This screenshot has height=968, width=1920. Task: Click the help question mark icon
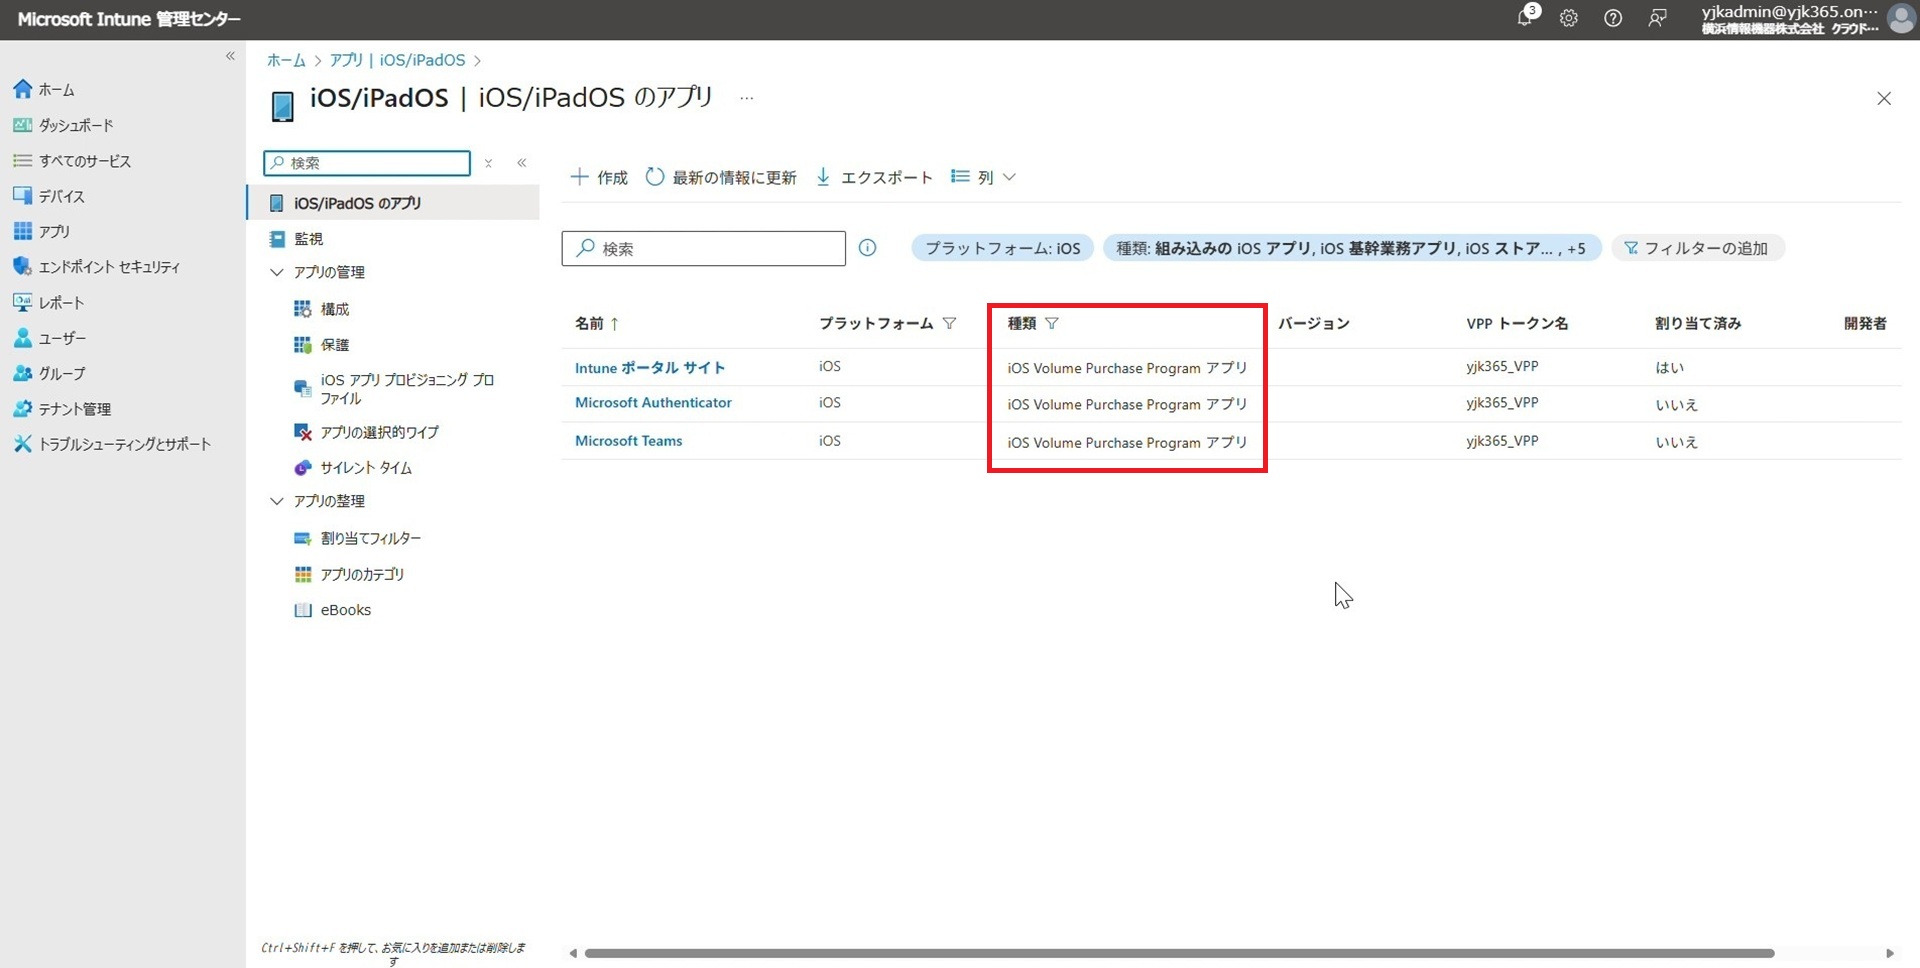click(1612, 18)
